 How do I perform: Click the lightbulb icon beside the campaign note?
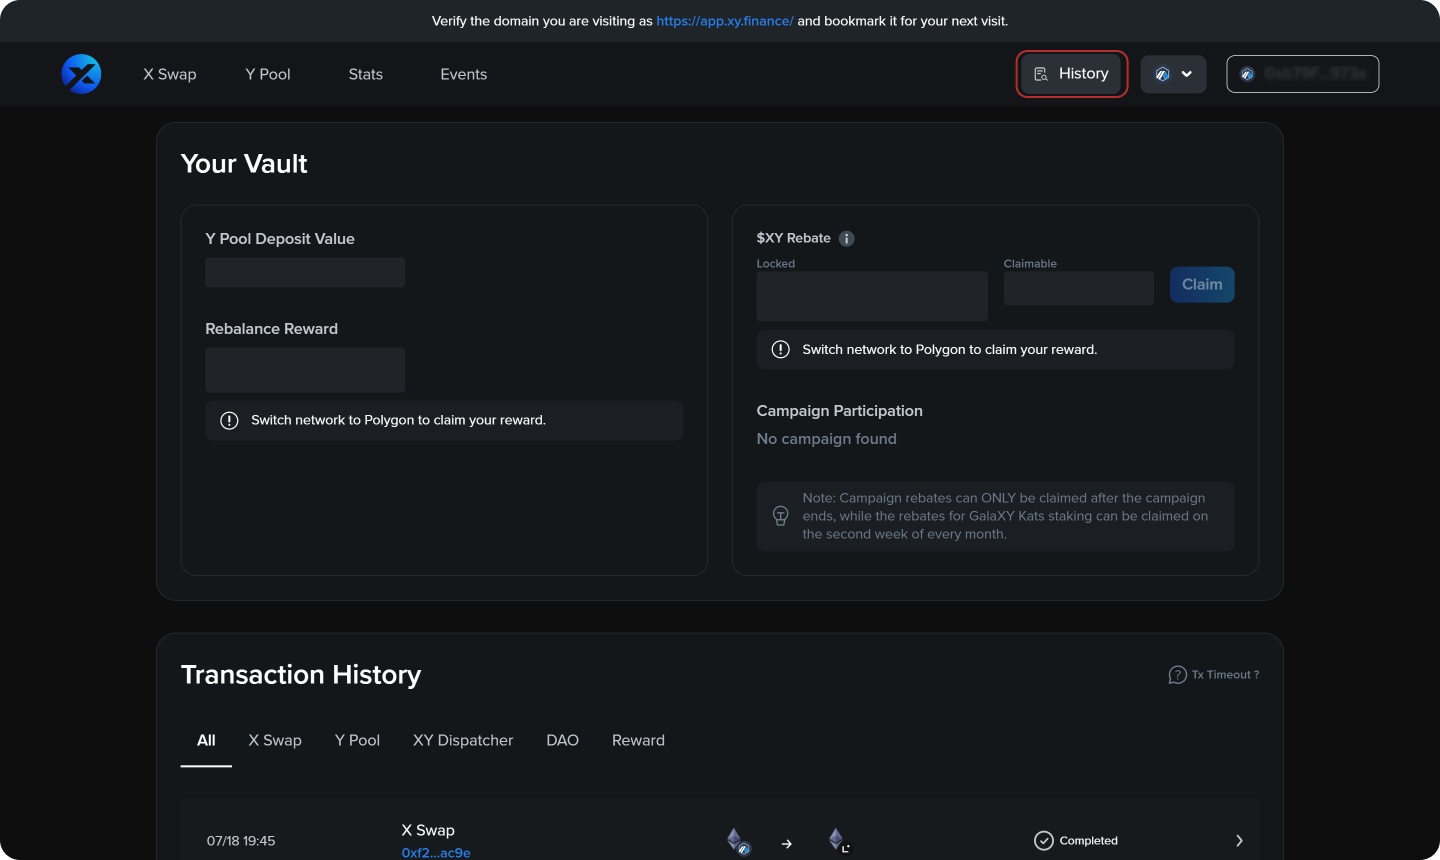pyautogui.click(x=780, y=516)
